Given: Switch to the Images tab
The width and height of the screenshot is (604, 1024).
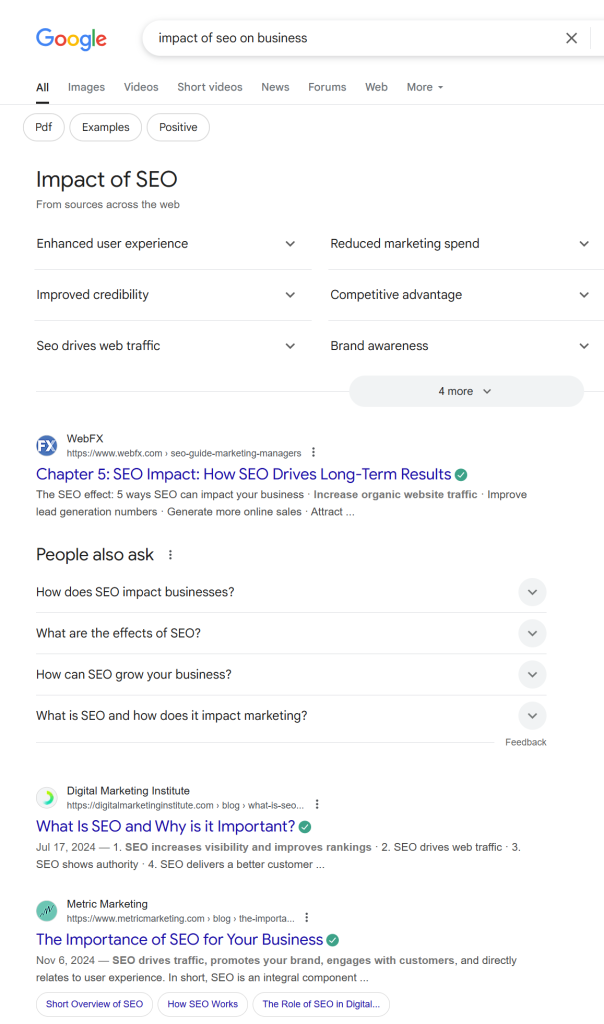Looking at the screenshot, I should point(86,87).
